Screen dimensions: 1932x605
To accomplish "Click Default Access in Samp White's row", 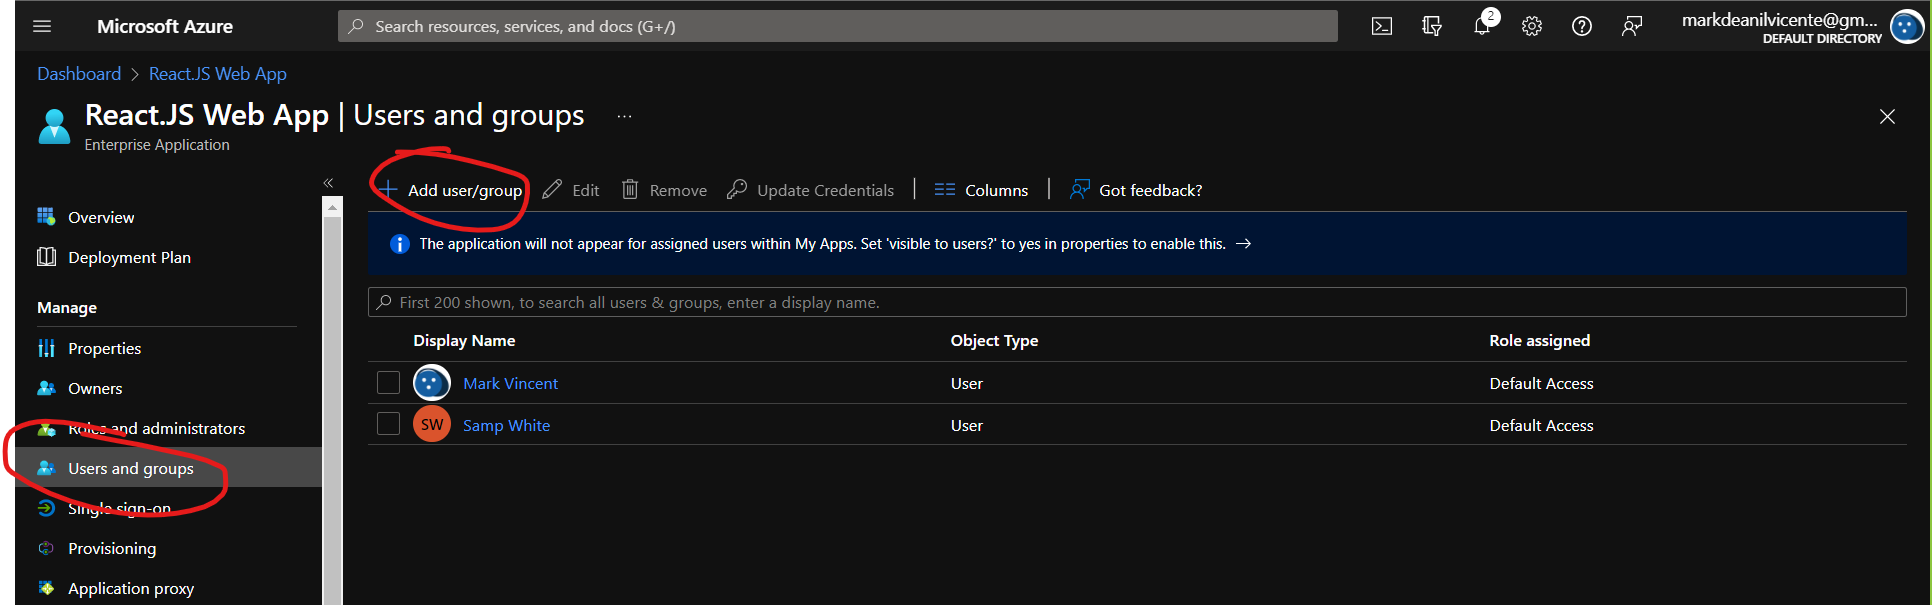I will (x=1541, y=425).
